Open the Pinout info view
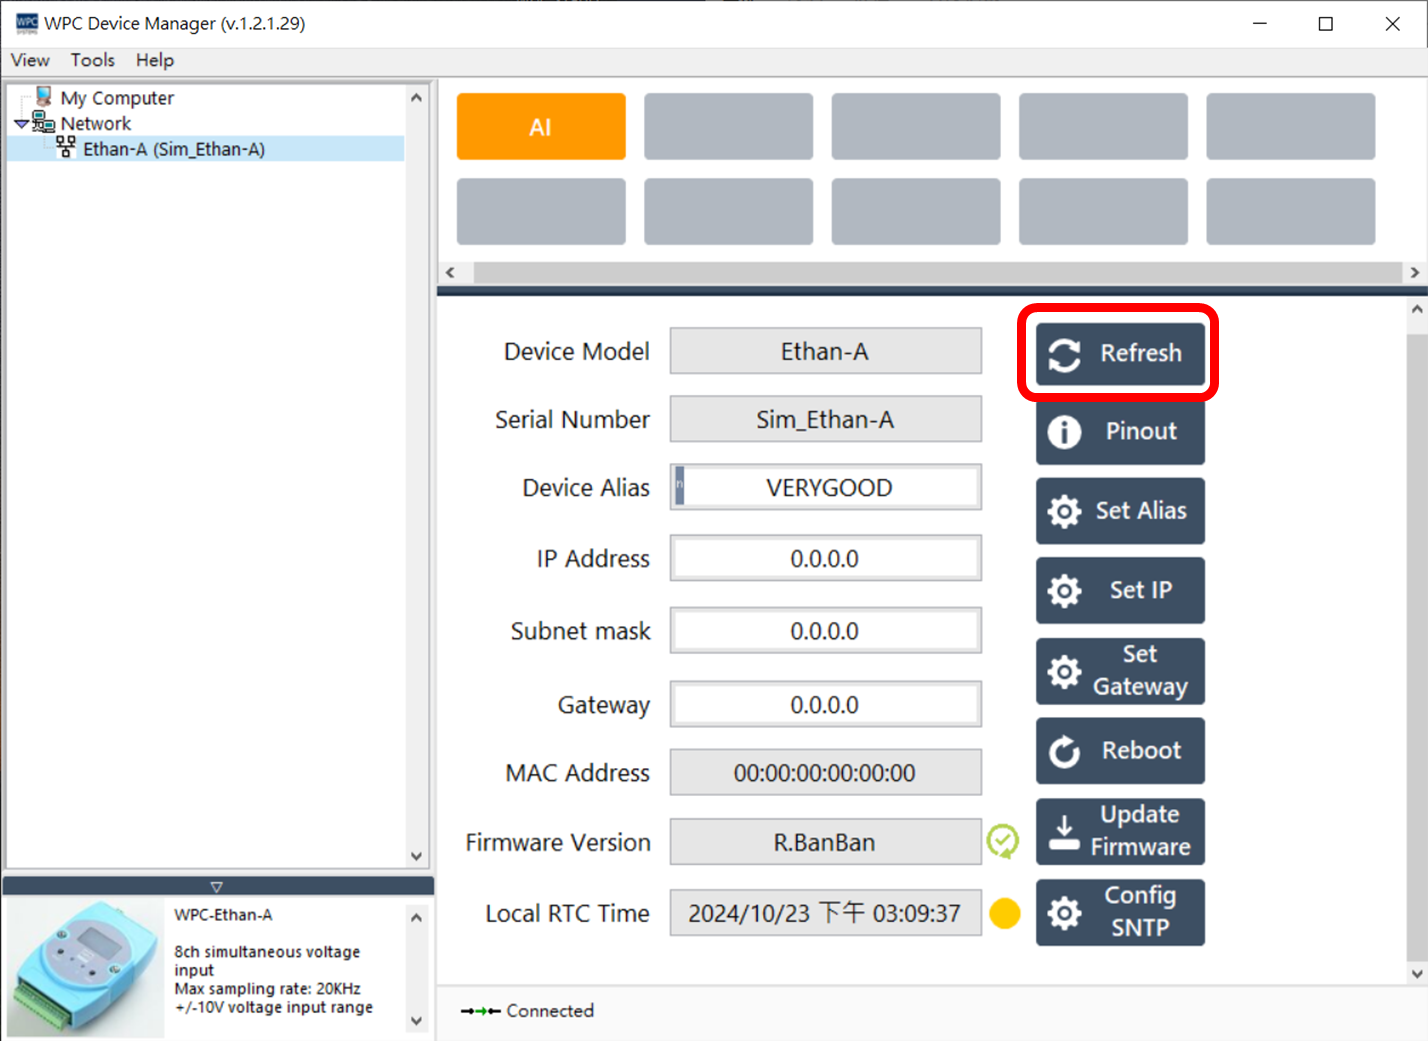 (x=1119, y=432)
